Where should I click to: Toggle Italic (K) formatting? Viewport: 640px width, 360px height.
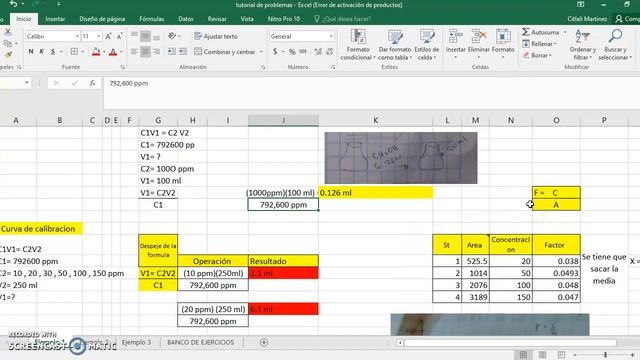coord(42,52)
